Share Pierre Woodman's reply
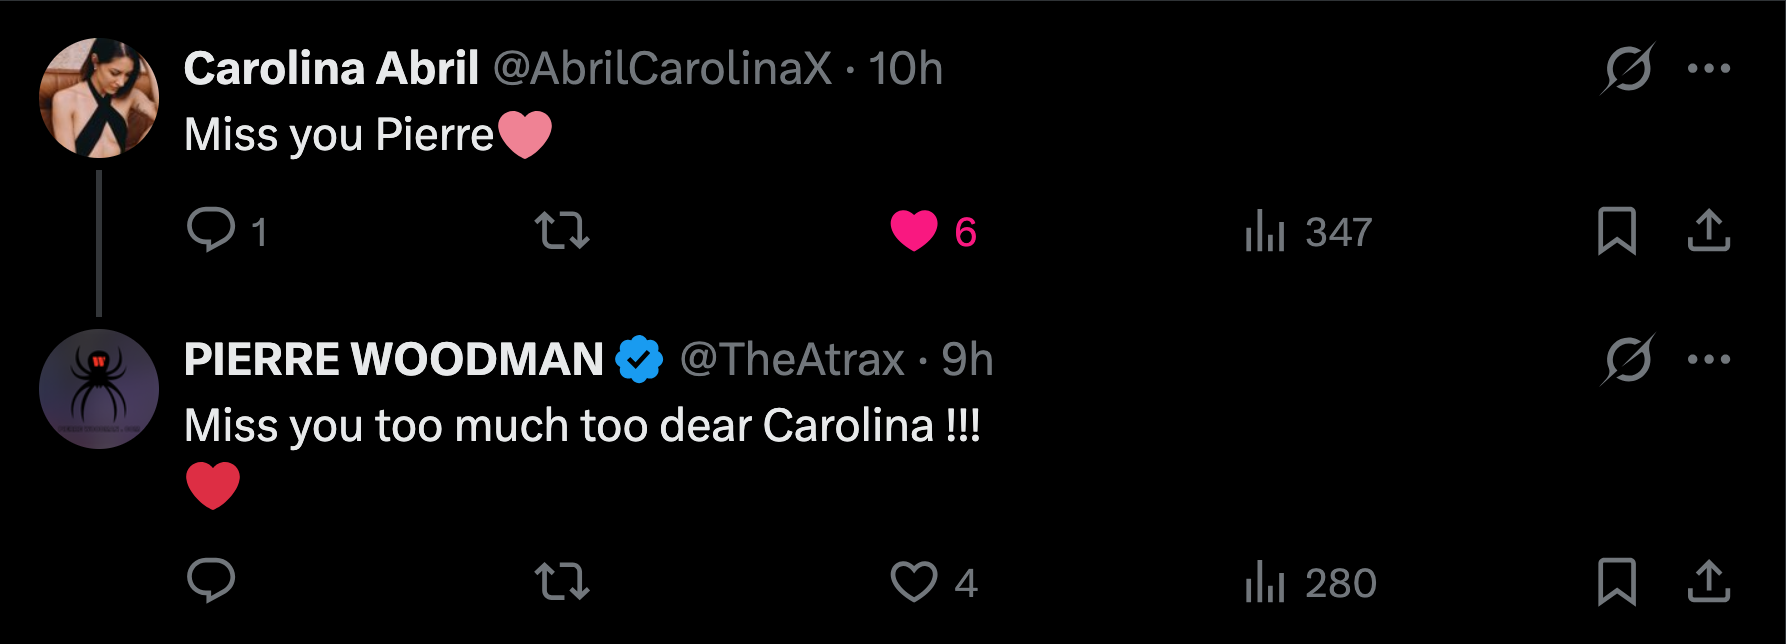This screenshot has height=644, width=1786. 1708,581
